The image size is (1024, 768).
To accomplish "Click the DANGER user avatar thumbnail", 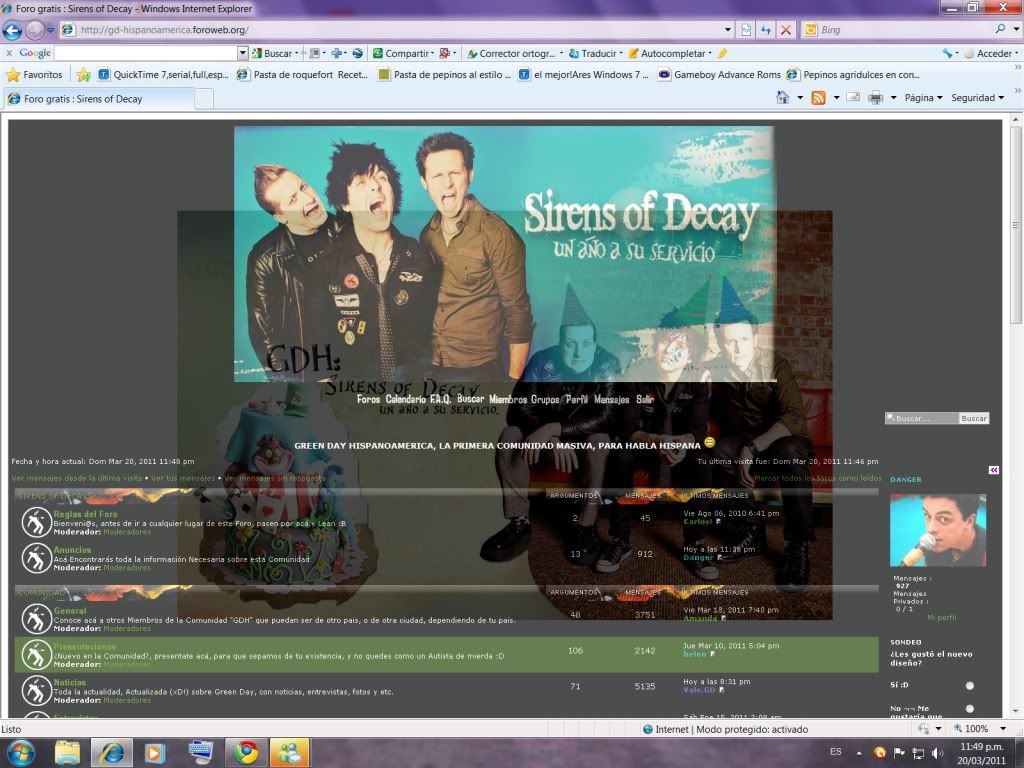I will click(x=938, y=530).
